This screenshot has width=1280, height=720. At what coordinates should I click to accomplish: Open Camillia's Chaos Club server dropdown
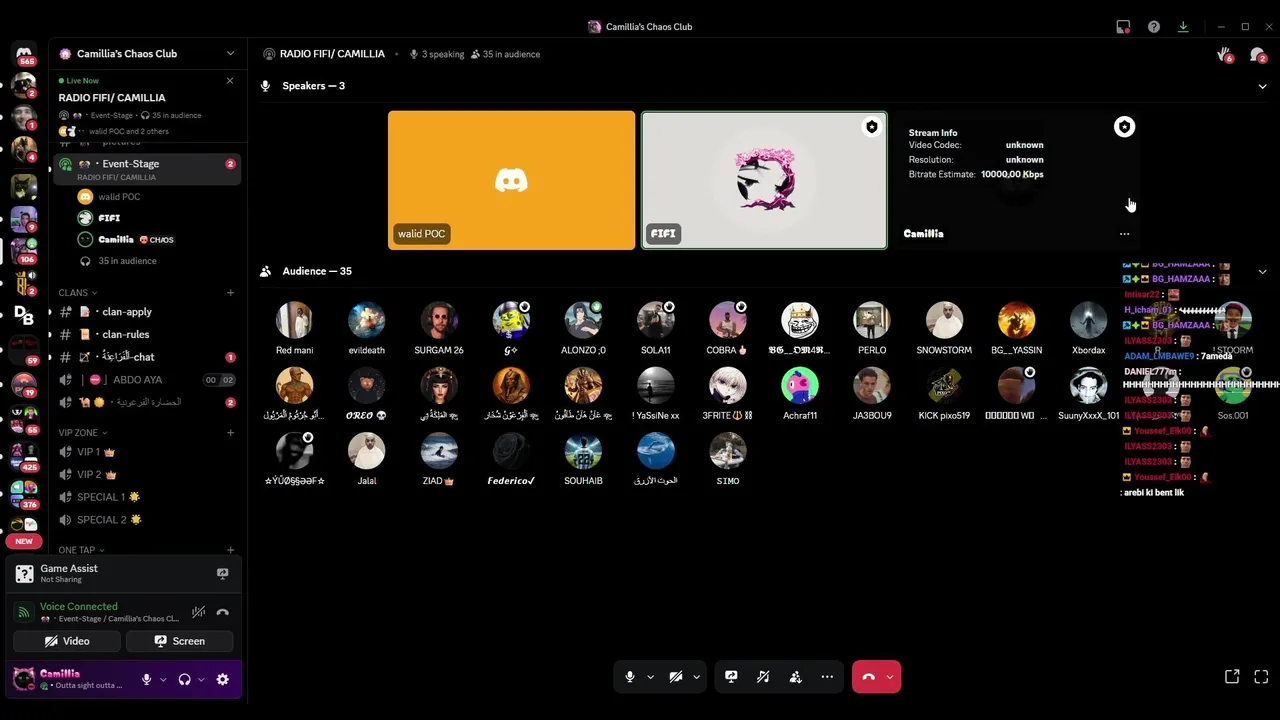[230, 54]
